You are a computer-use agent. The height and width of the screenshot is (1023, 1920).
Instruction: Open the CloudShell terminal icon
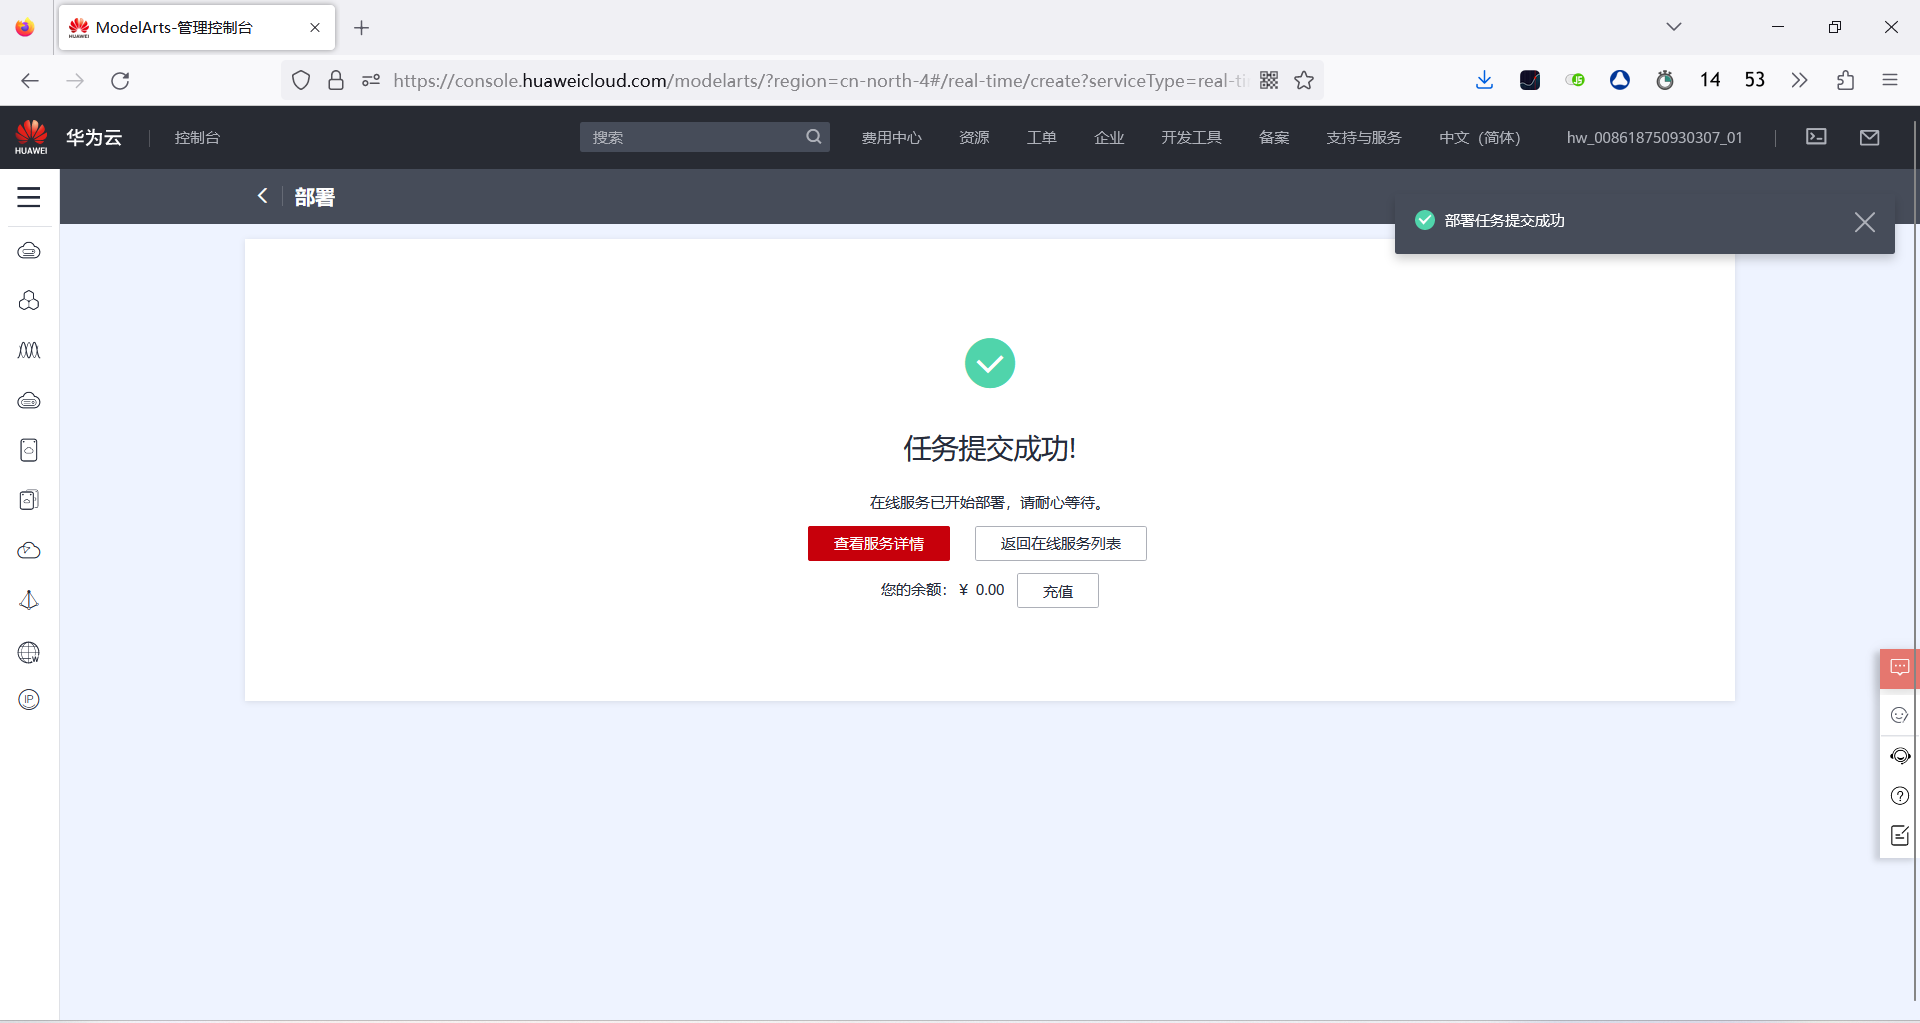[x=1816, y=137]
